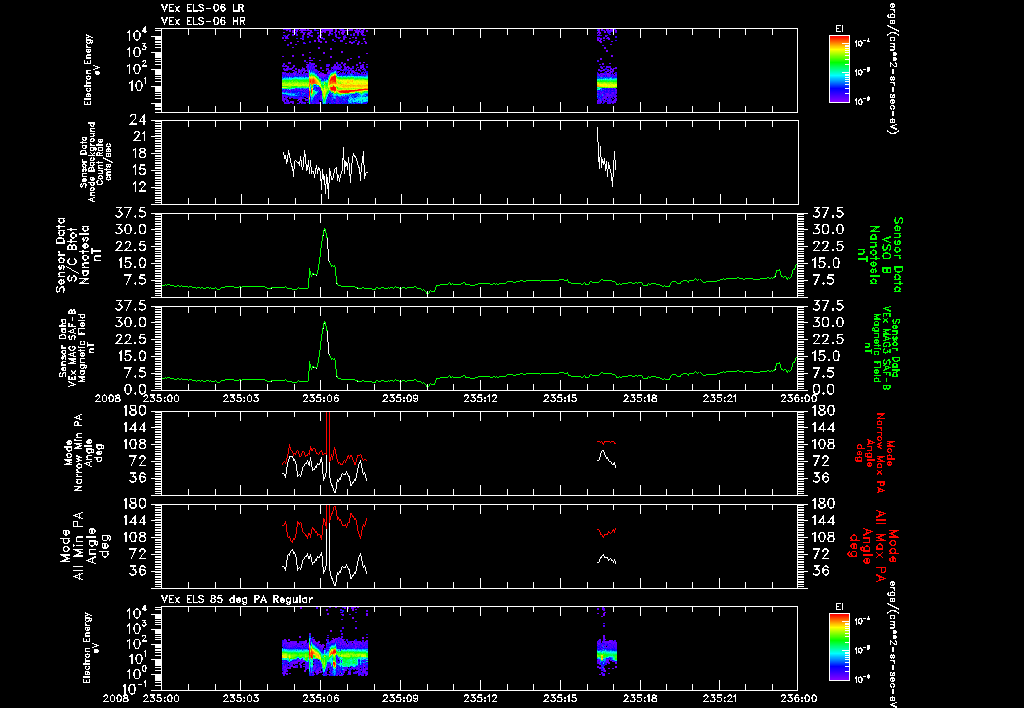Click the top-panel EI color scale bar

(x=839, y=69)
